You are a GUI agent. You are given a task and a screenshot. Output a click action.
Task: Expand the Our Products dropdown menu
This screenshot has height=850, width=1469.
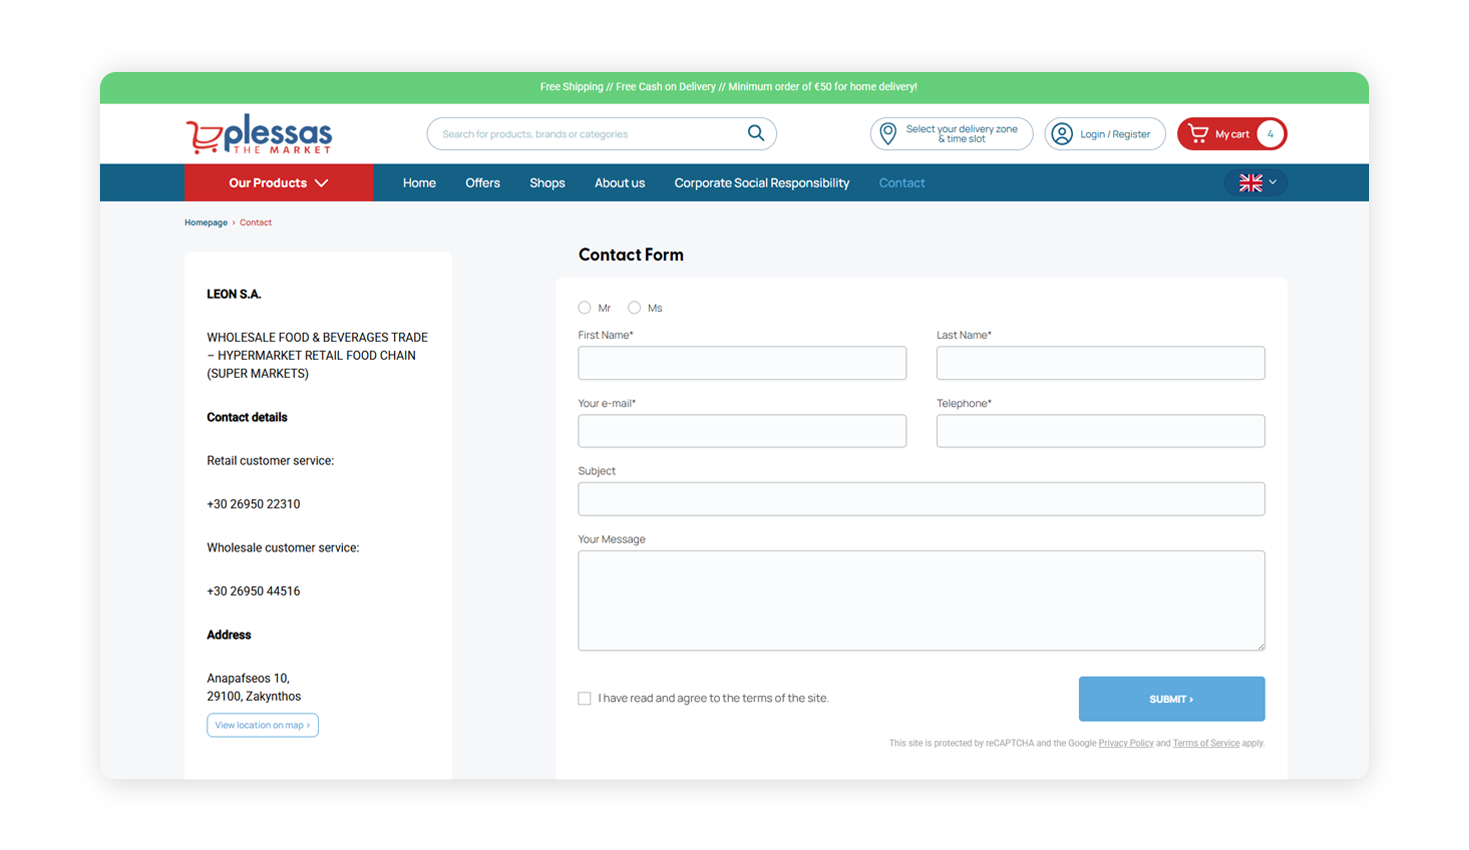point(278,183)
